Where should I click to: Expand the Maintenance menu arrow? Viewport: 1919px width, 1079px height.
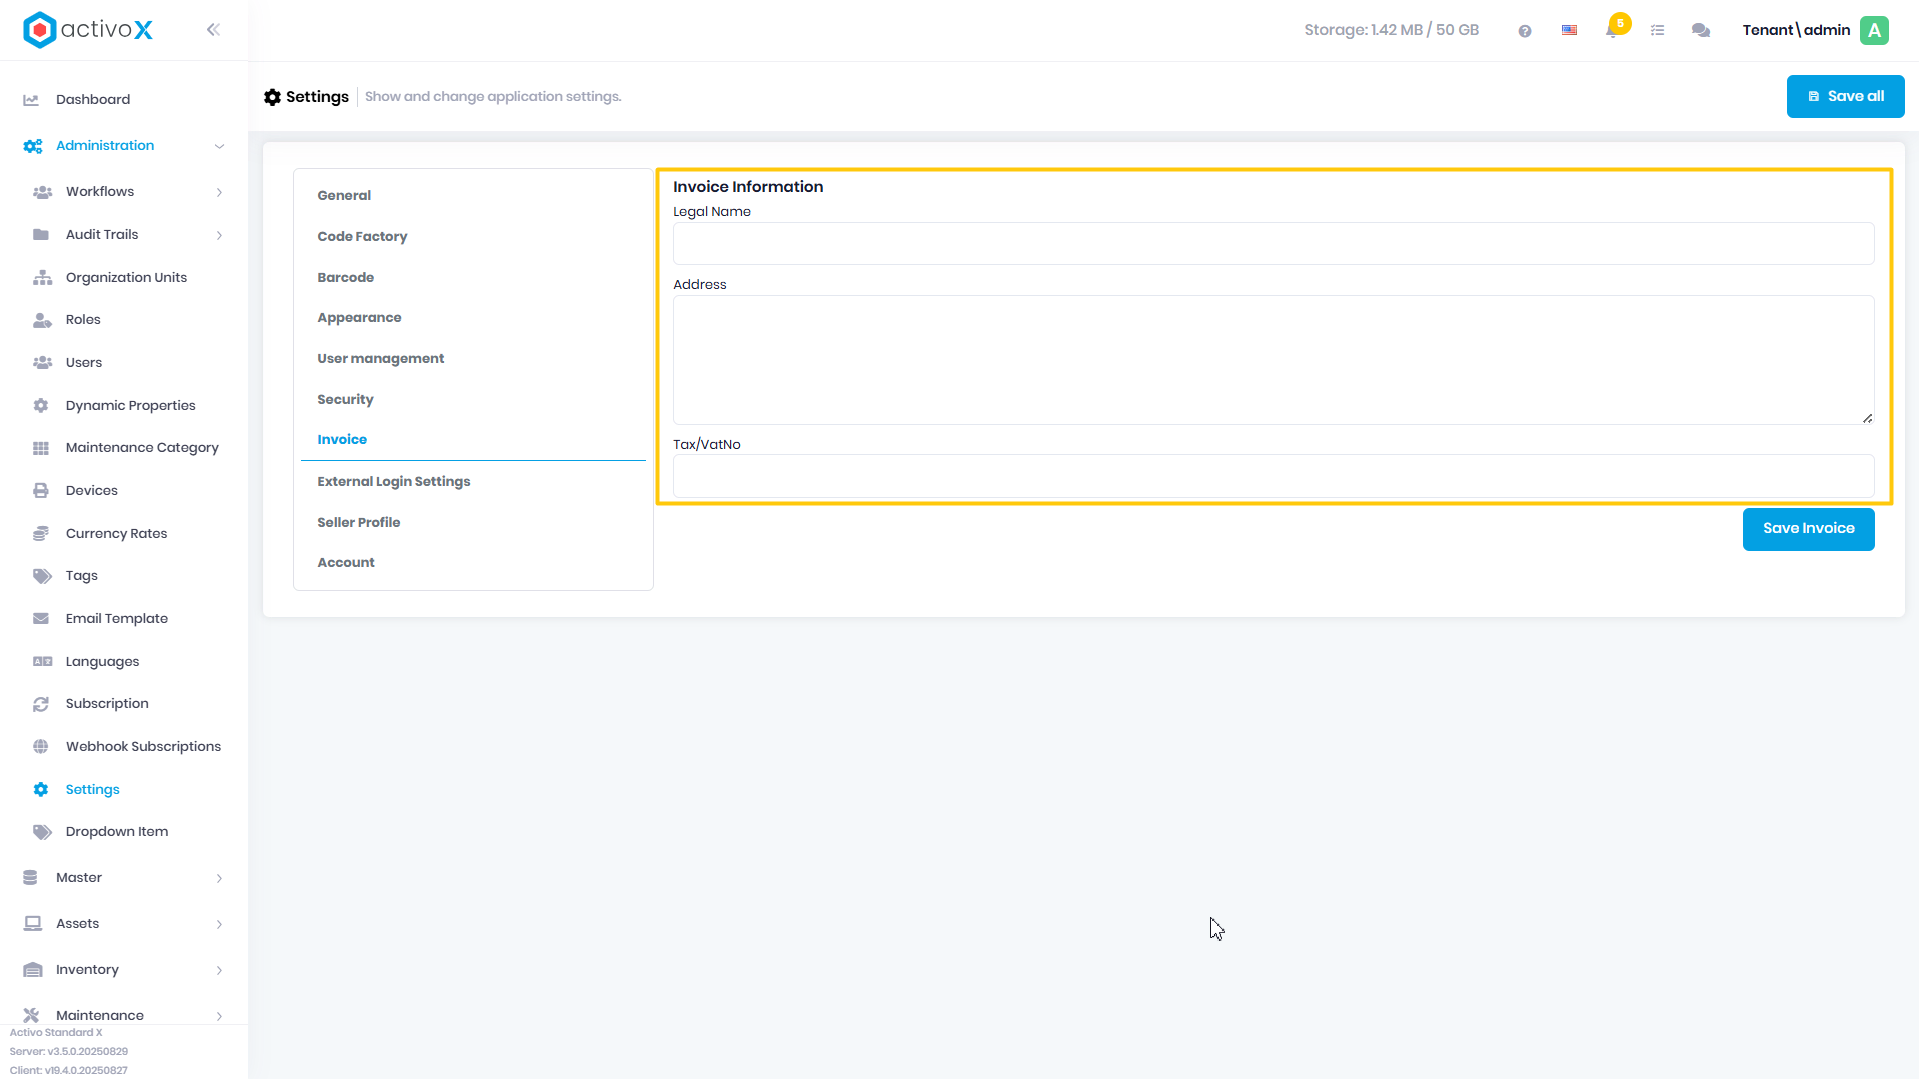219,1016
